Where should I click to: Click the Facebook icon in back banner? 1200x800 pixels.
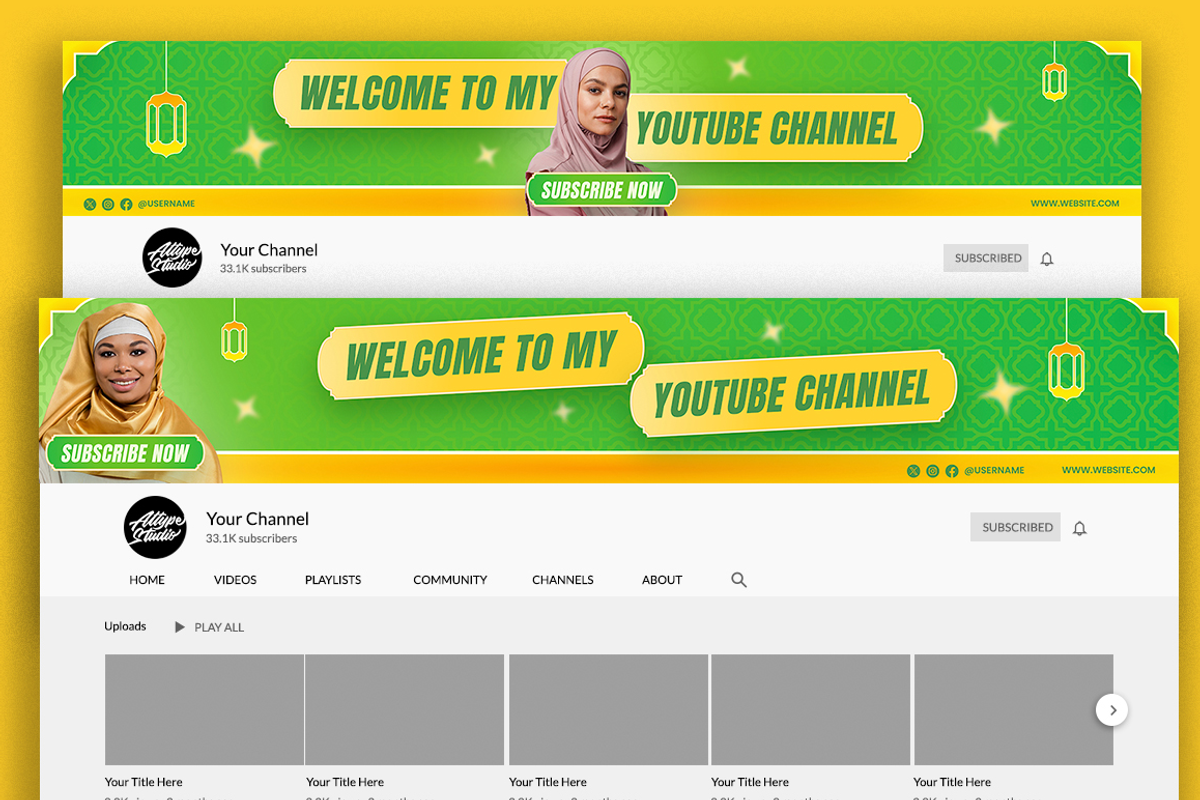pyautogui.click(x=126, y=204)
